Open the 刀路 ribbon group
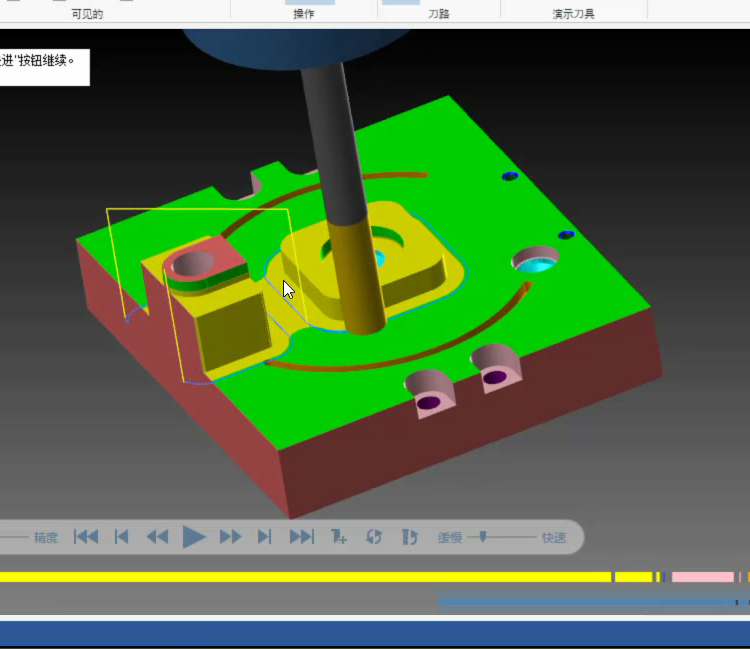This screenshot has width=750, height=649. click(x=440, y=14)
